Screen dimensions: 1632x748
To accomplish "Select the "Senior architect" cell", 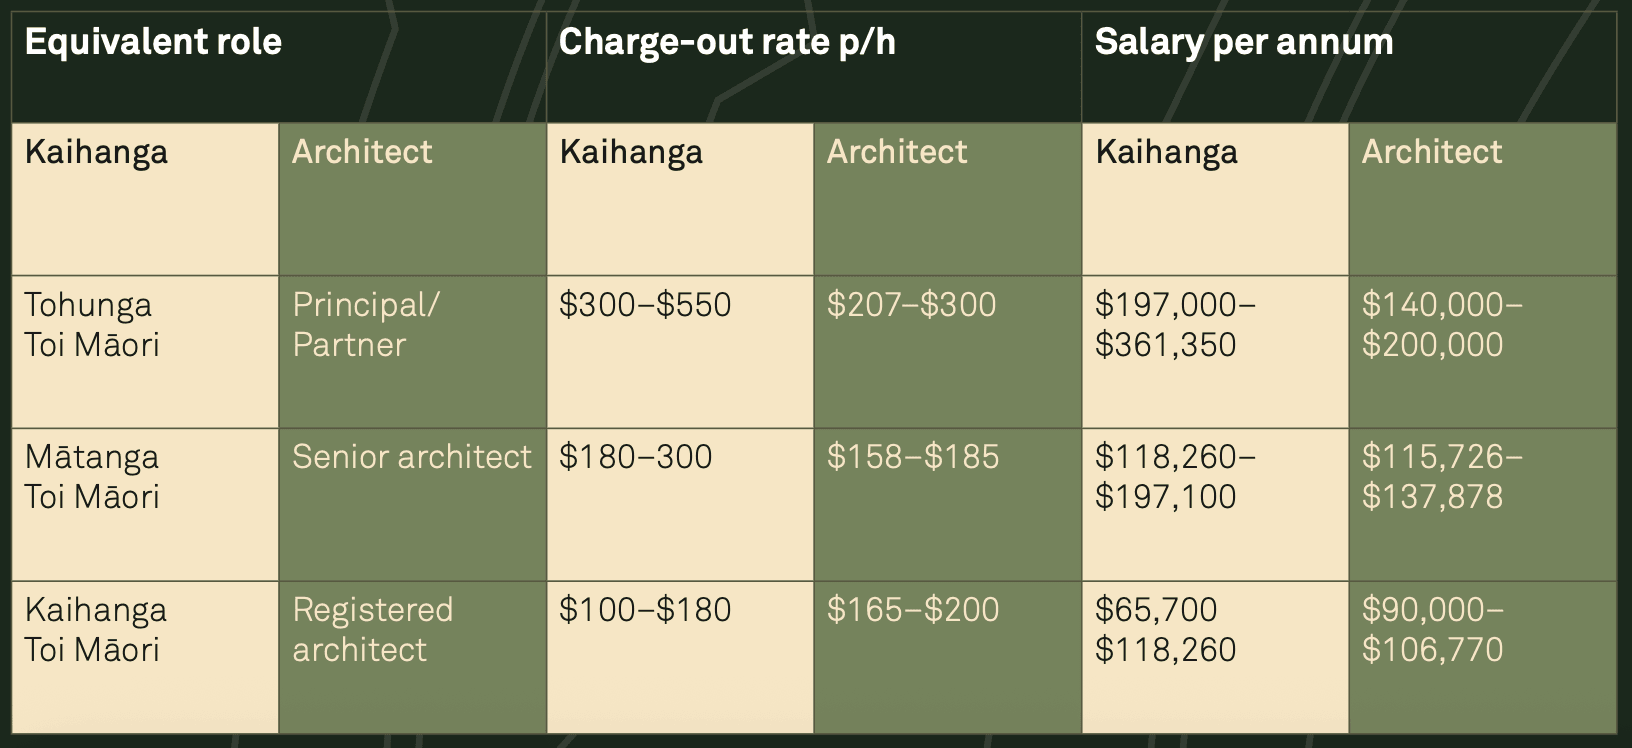I will point(411,457).
